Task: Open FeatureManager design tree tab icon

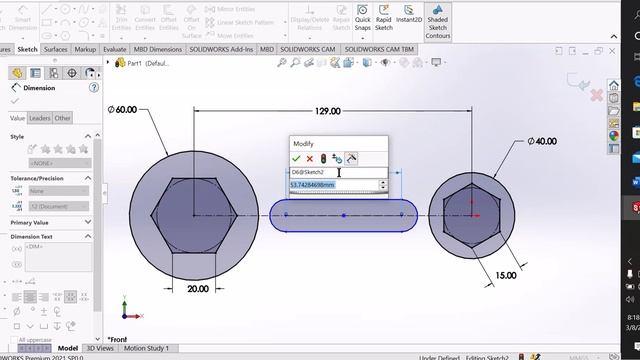Action: click(17, 73)
